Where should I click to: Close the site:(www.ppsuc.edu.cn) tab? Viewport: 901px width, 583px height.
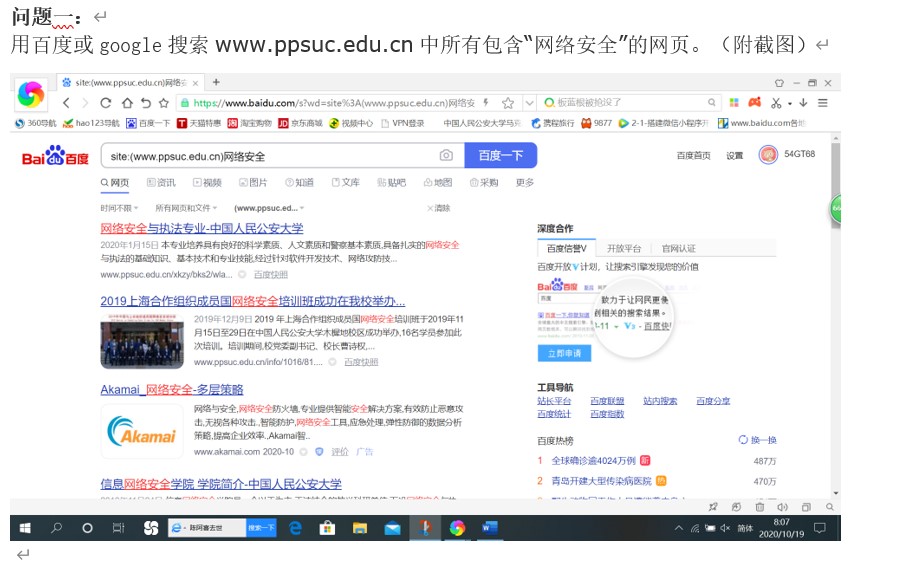click(x=195, y=83)
